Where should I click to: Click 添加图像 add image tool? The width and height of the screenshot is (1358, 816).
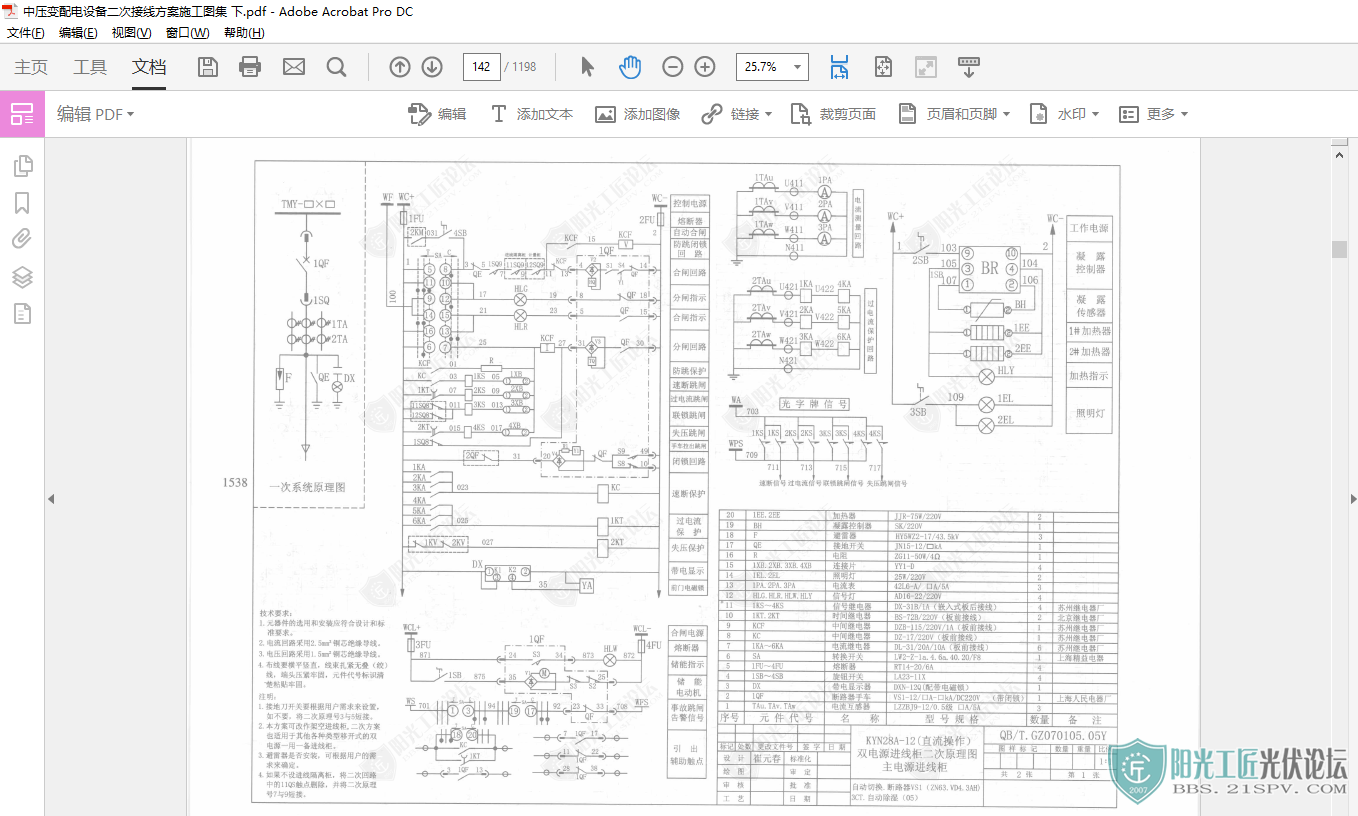tap(638, 114)
